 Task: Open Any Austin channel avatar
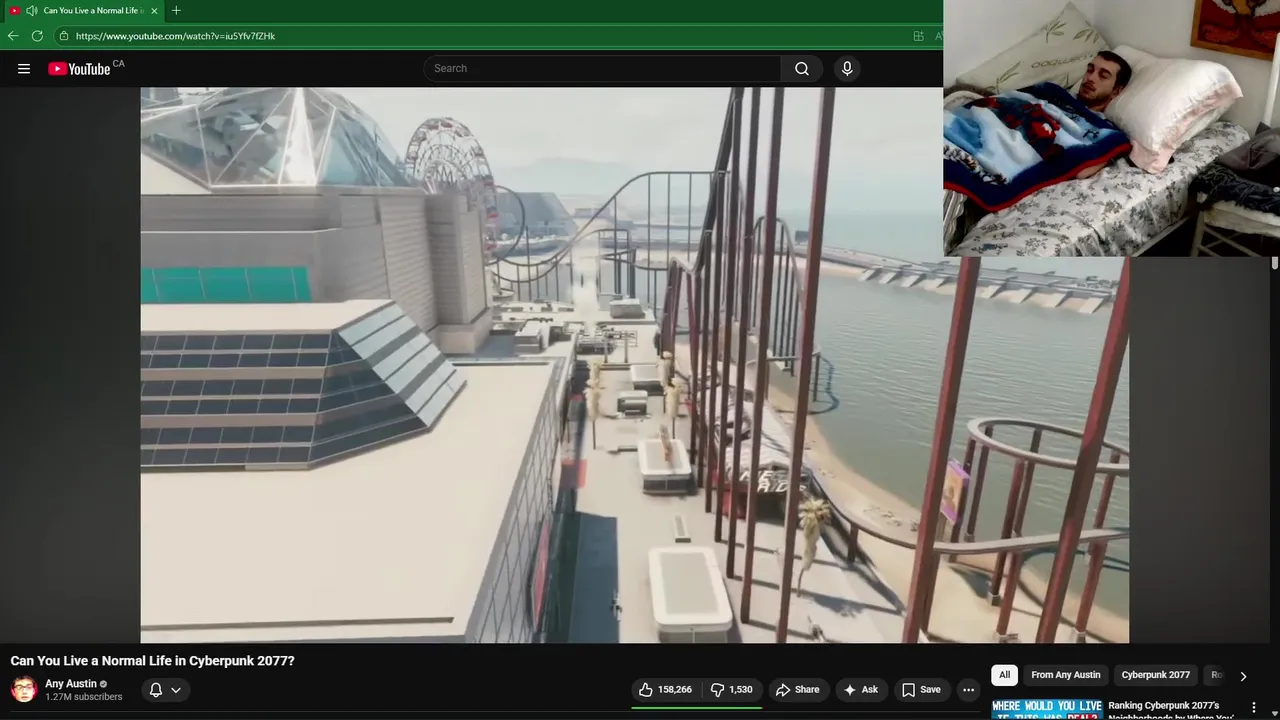[24, 689]
